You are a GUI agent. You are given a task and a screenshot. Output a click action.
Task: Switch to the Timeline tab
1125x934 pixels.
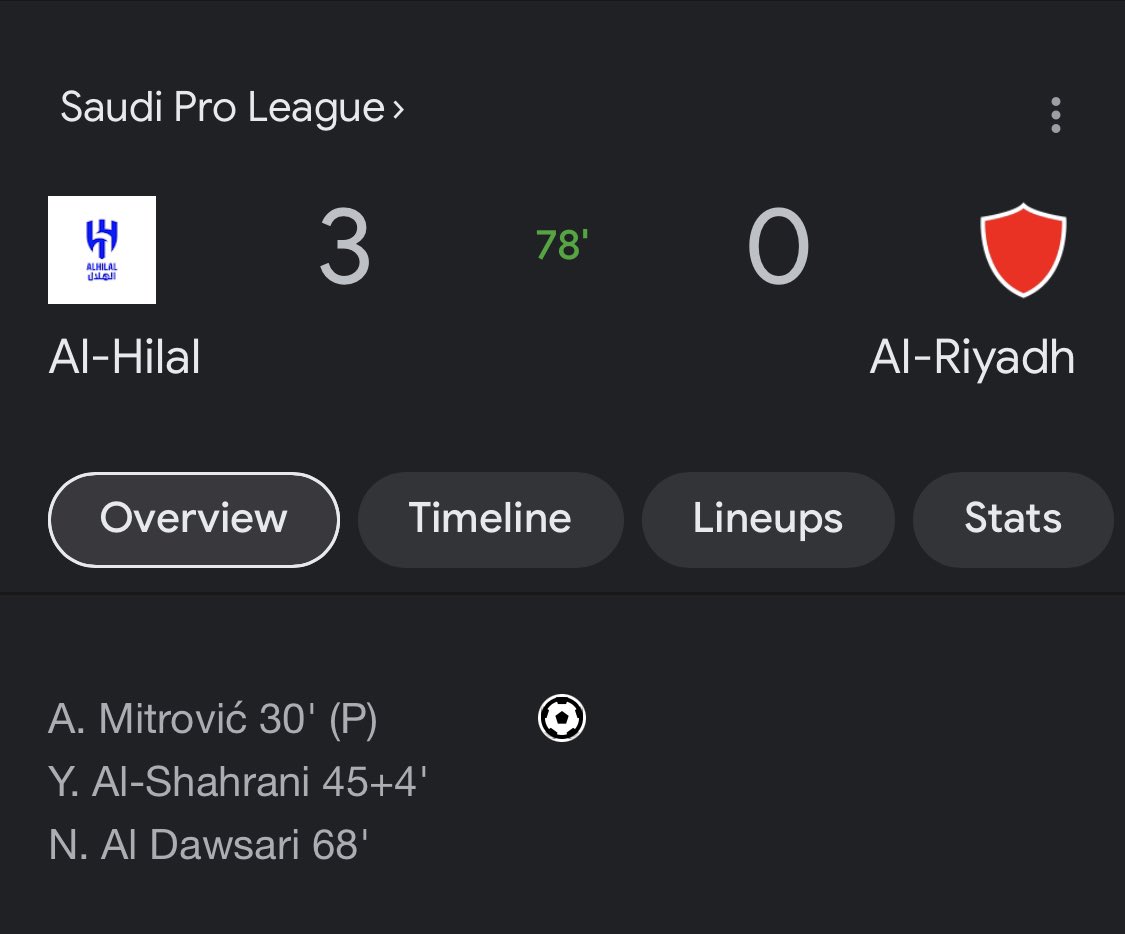pyautogui.click(x=490, y=519)
